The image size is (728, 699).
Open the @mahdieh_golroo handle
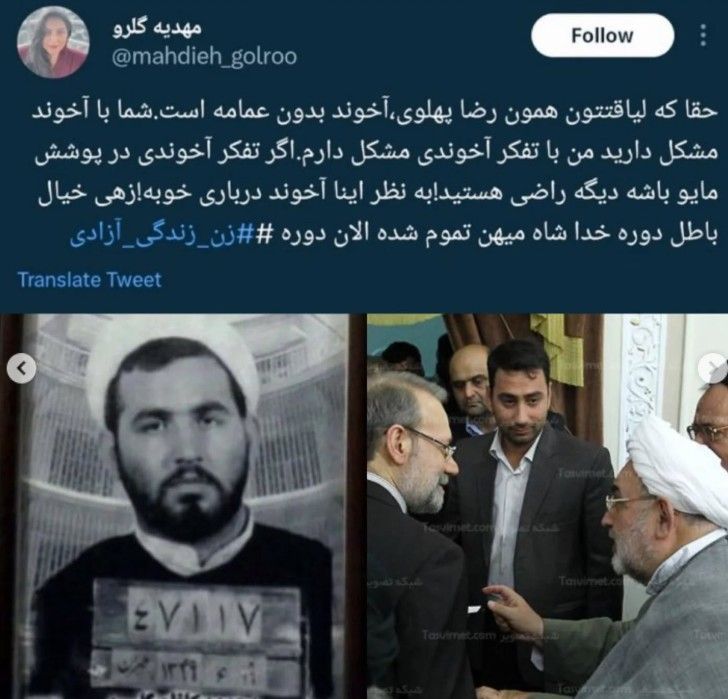[204, 57]
